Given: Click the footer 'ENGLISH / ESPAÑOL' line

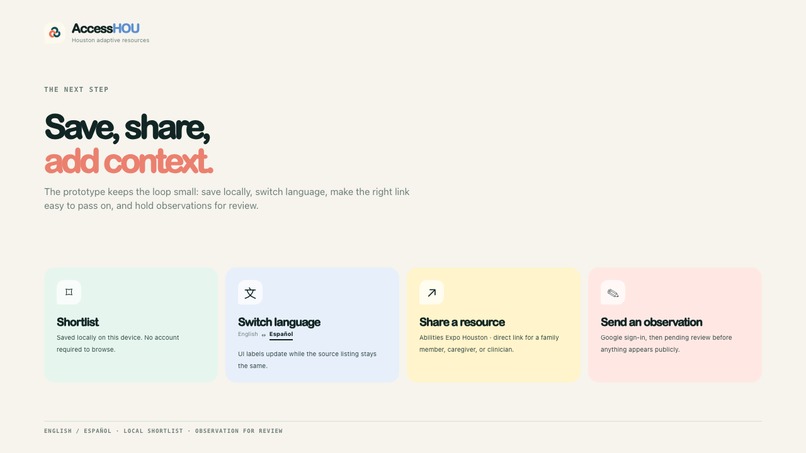Looking at the screenshot, I should pyautogui.click(x=163, y=431).
